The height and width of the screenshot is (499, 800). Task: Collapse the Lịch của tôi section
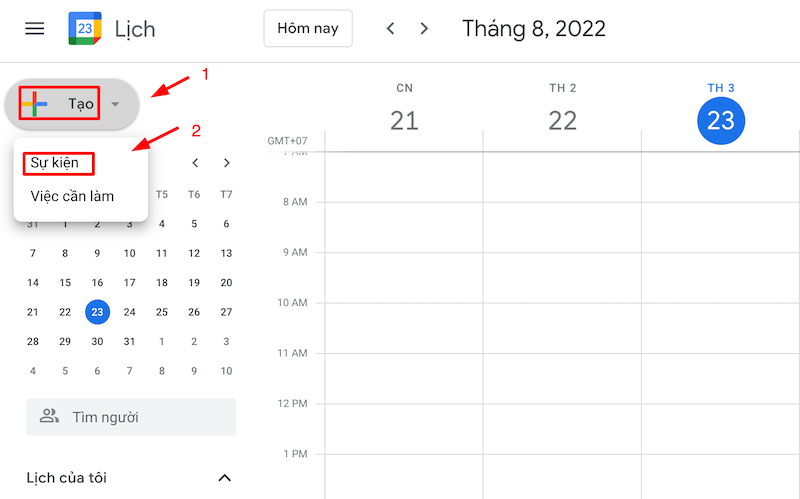coord(225,477)
